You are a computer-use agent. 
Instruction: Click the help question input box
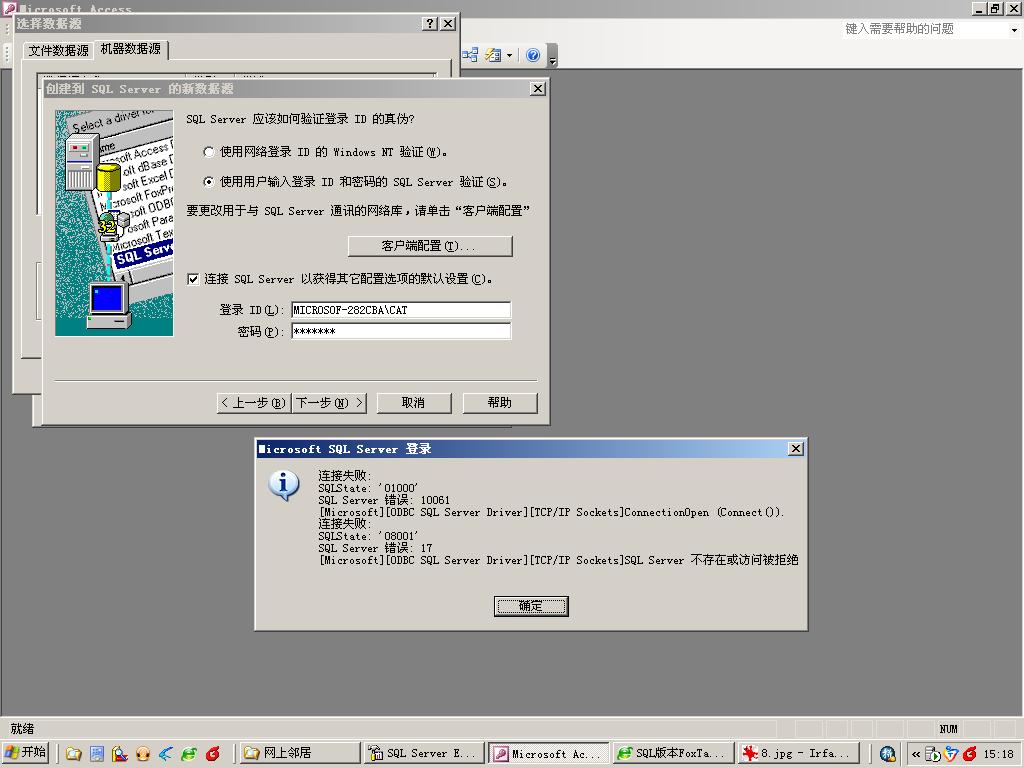[925, 29]
